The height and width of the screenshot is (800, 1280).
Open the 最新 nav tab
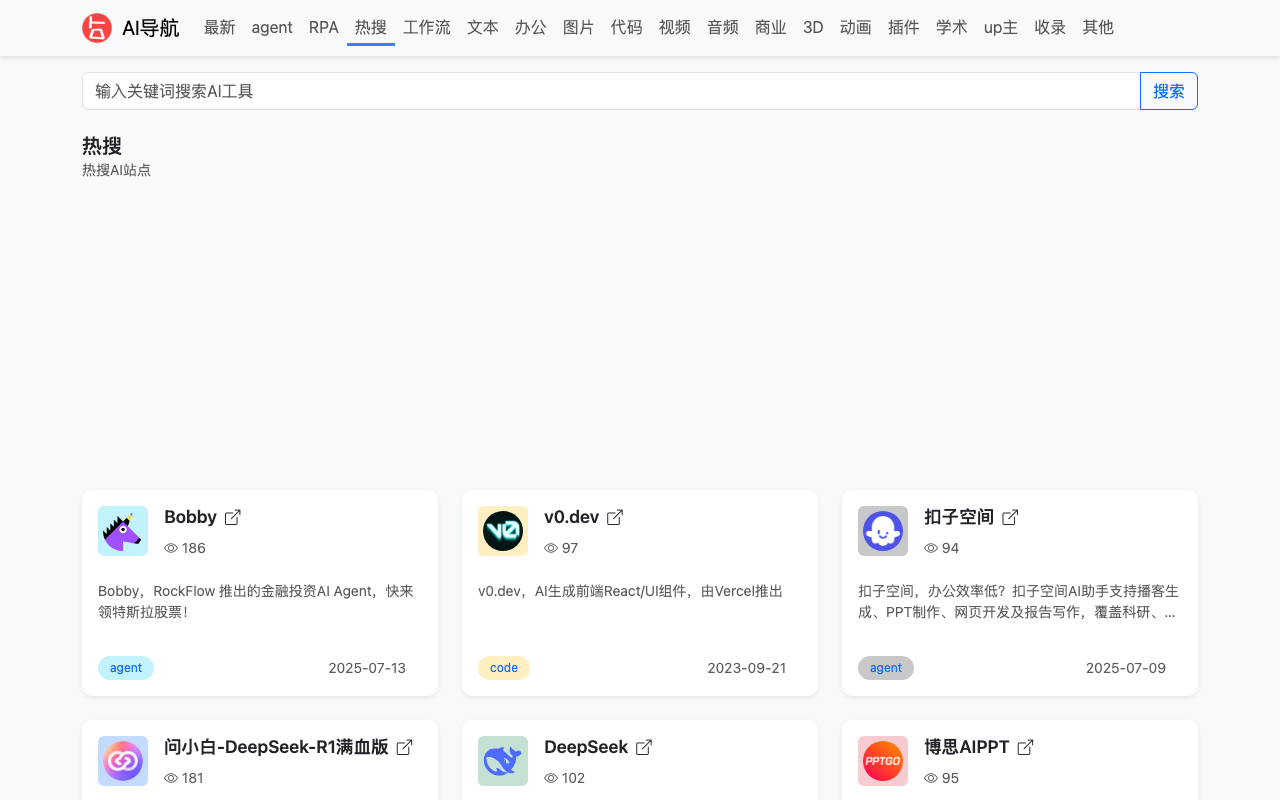pyautogui.click(x=220, y=28)
